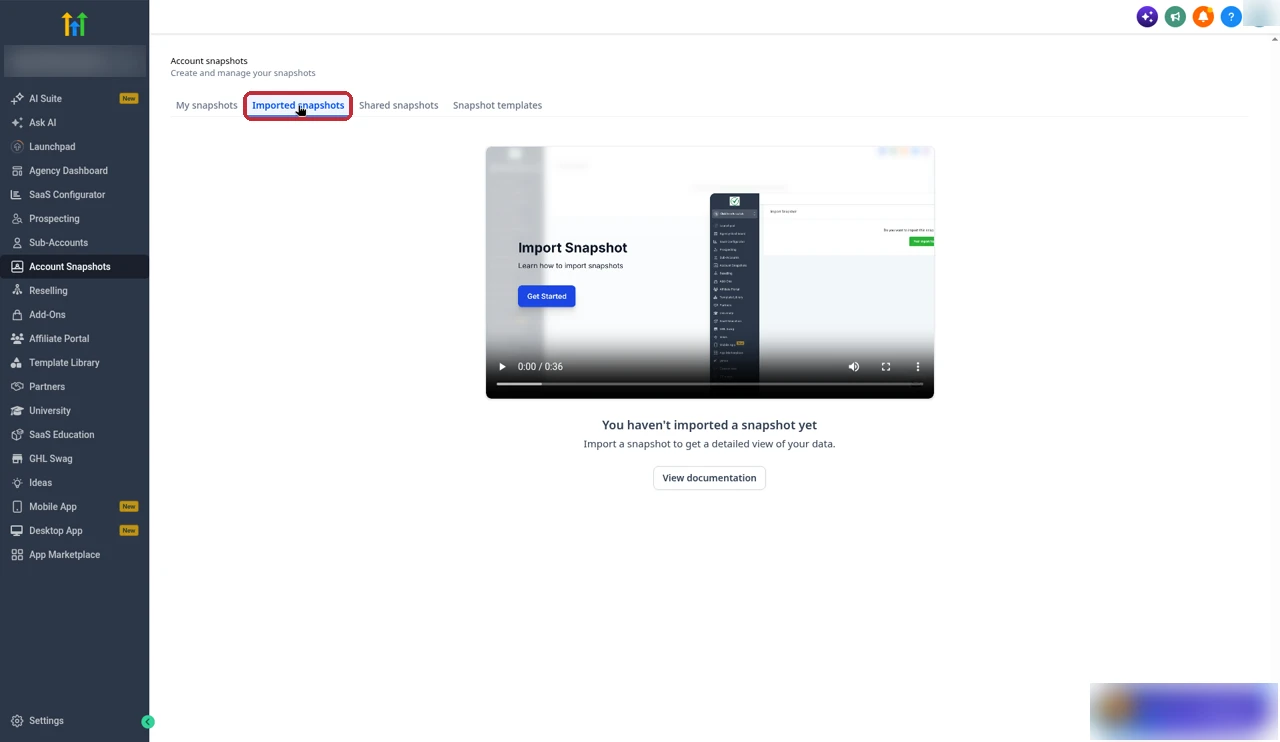The image size is (1280, 742).
Task: Go to University in the sidebar
Action: [x=74, y=411]
